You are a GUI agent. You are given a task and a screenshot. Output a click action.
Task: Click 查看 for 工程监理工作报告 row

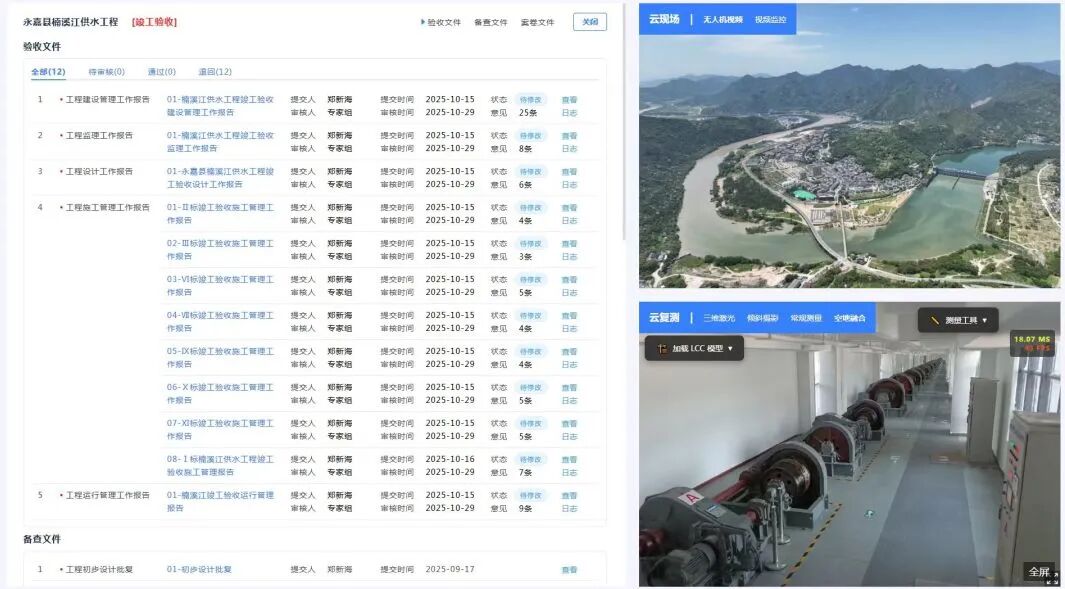[x=569, y=136]
